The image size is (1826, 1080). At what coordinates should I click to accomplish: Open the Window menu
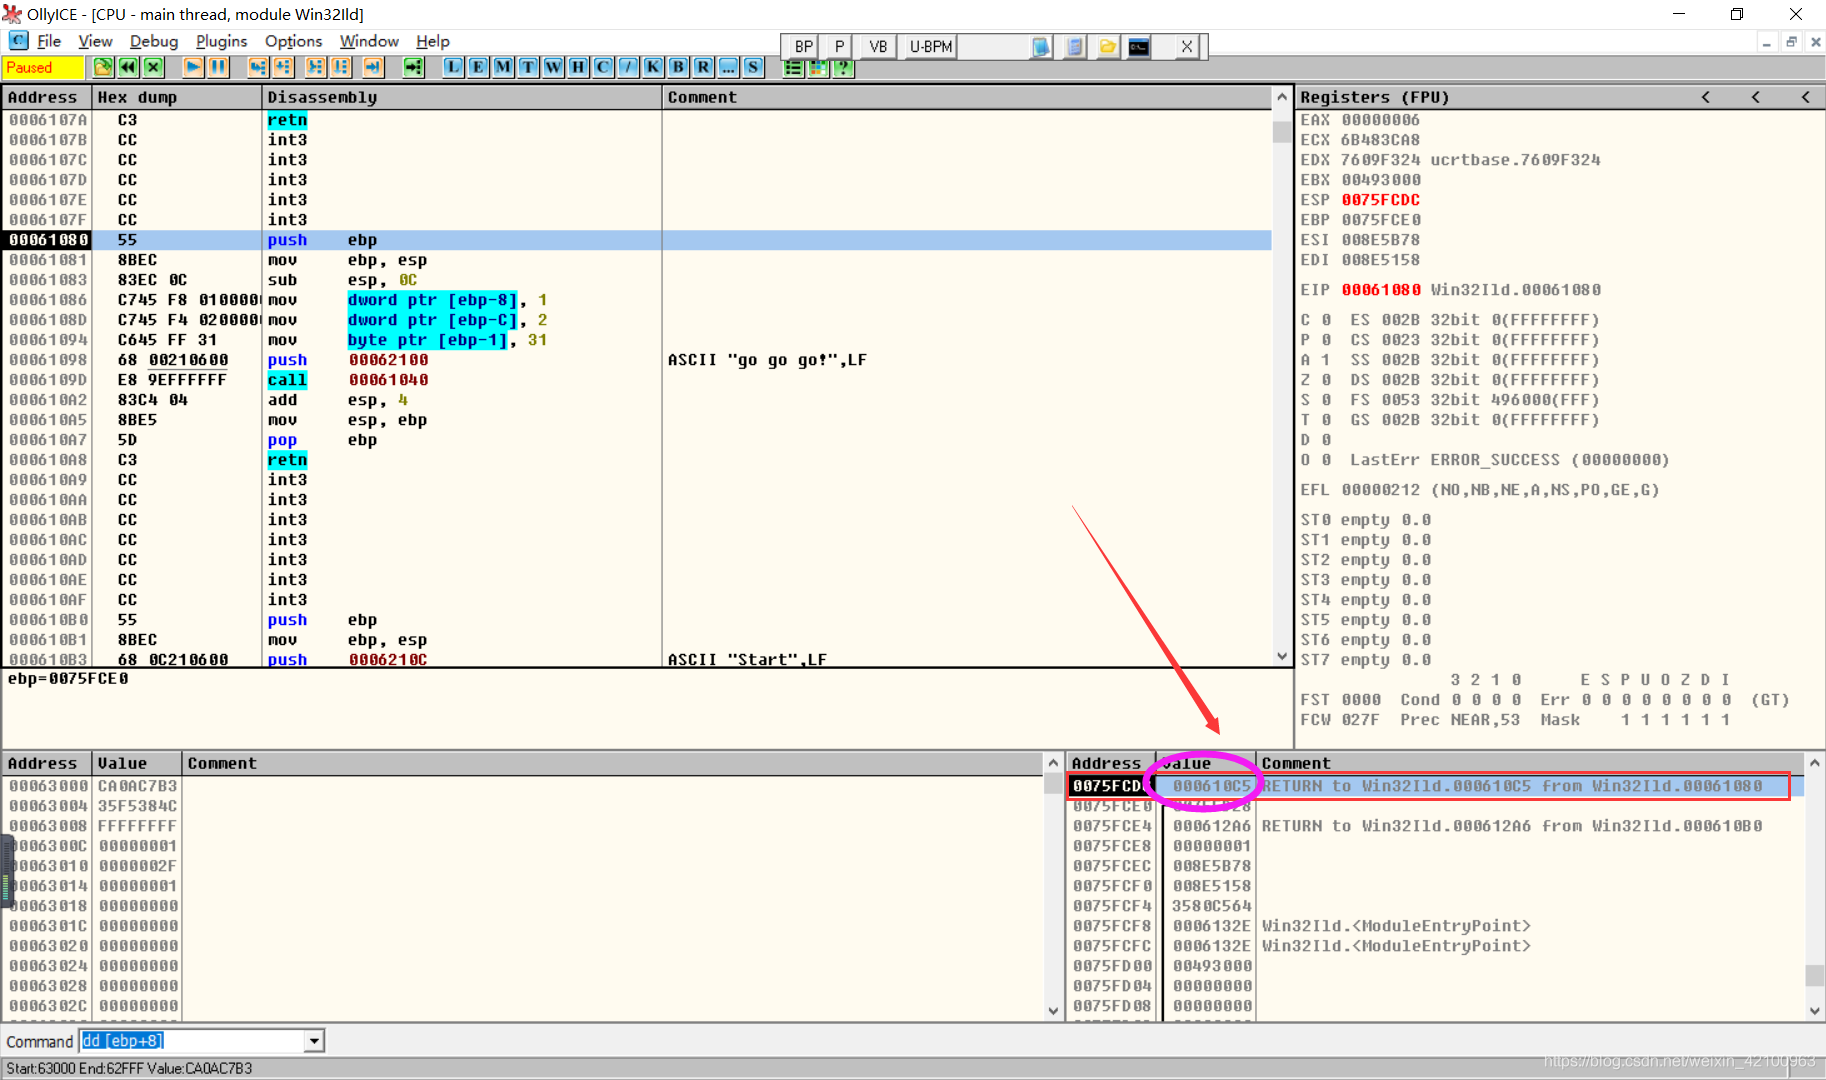(369, 41)
